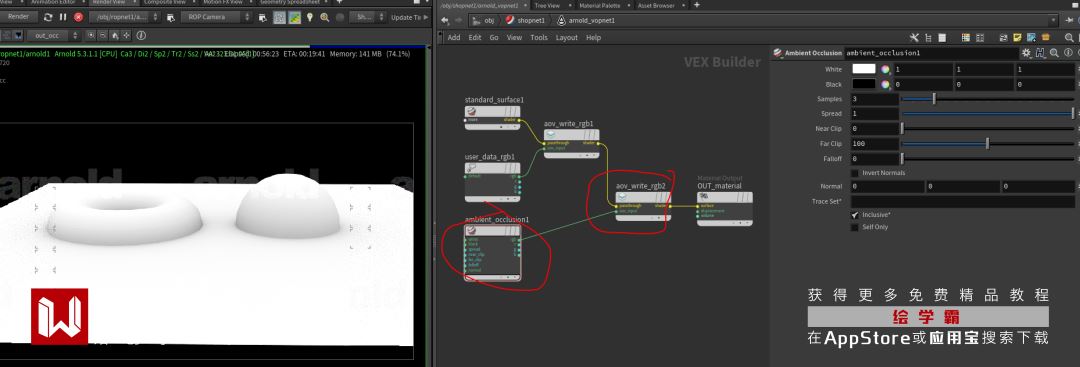Viewport: 1080px width, 367px height.
Task: Switch to the Material Palette tab
Action: [600, 5]
